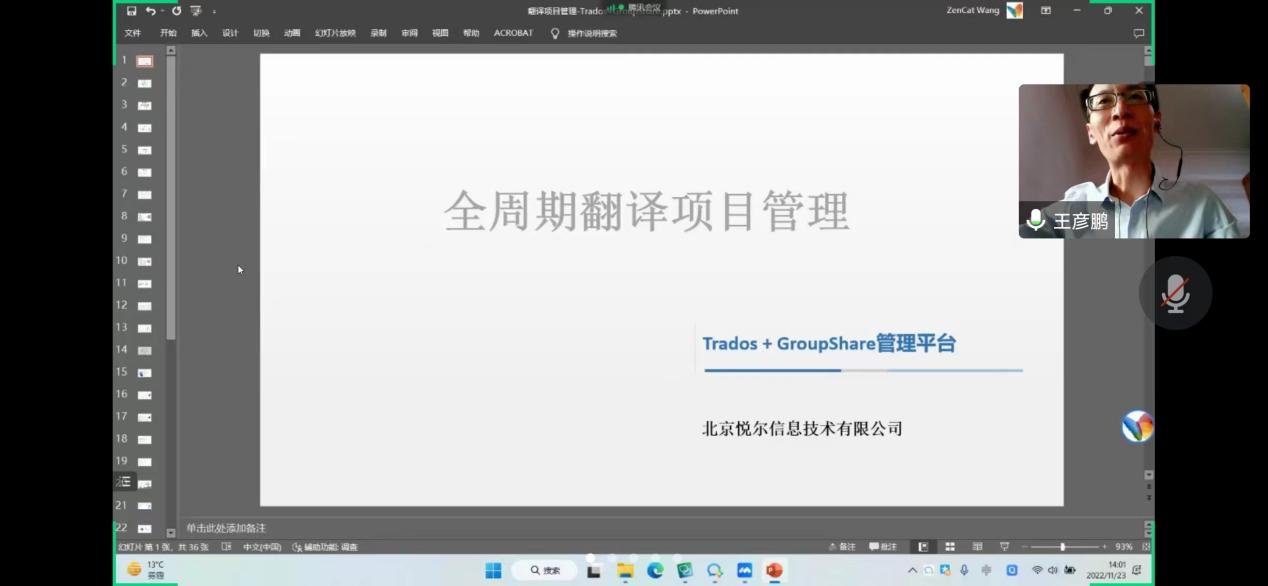Open File Explorer from taskbar

pos(625,570)
